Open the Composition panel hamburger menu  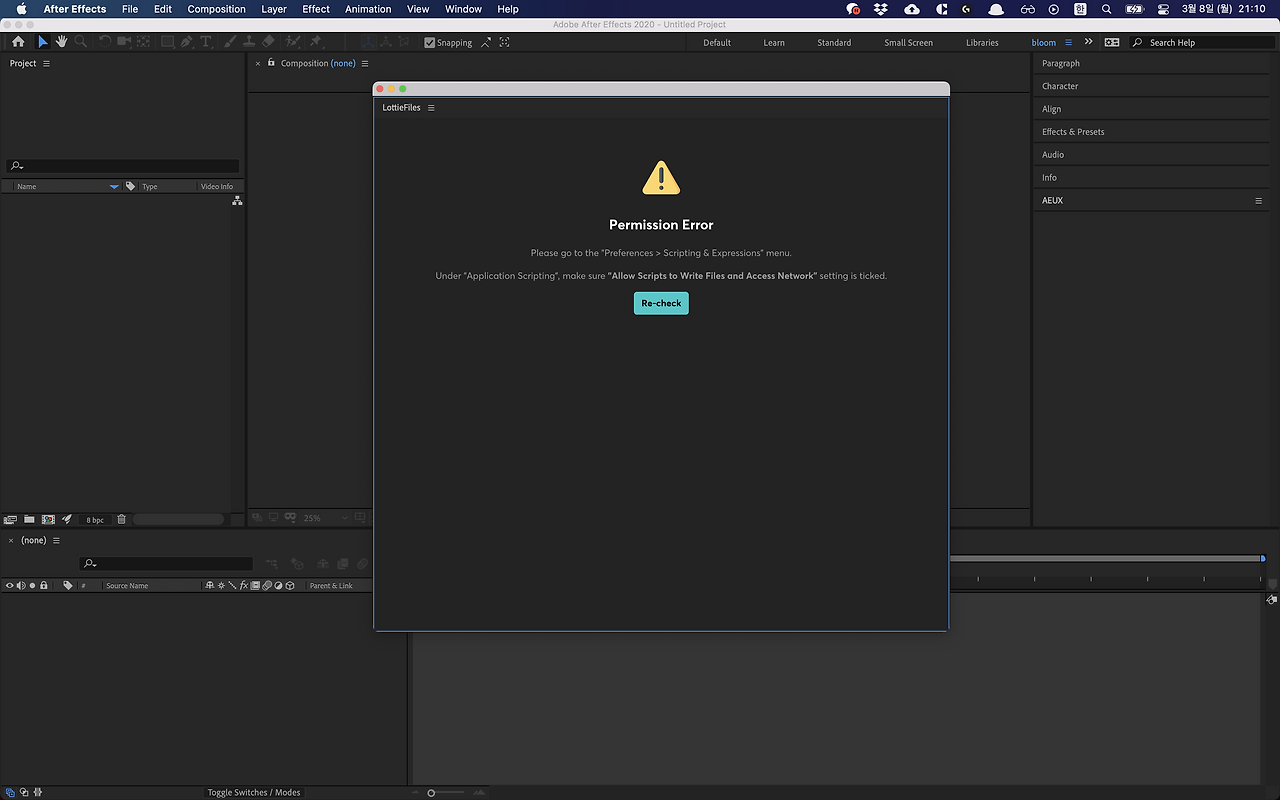(x=365, y=63)
